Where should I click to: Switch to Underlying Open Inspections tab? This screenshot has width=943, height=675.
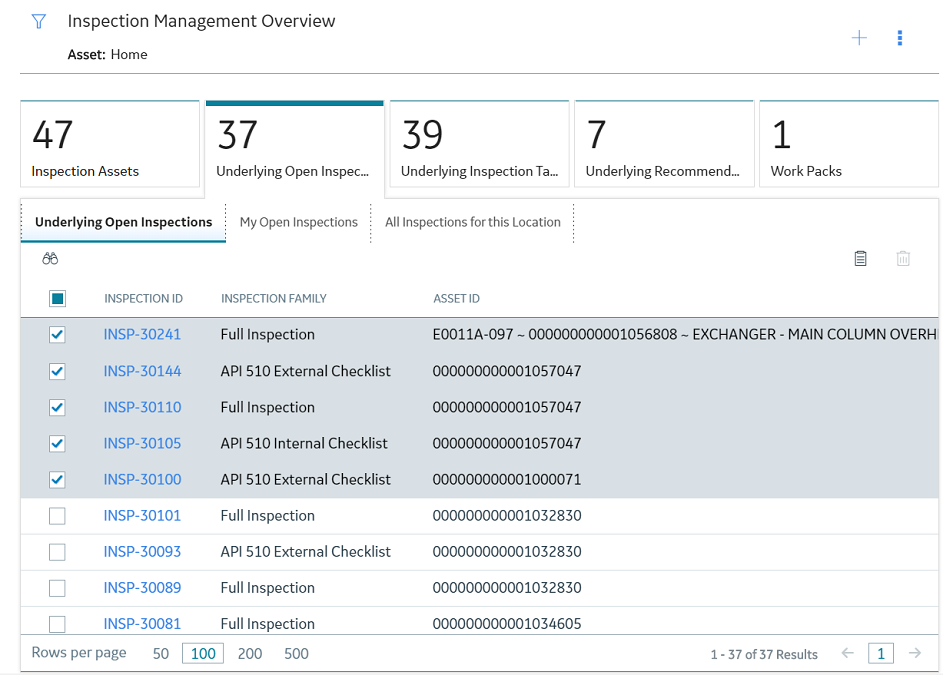123,222
